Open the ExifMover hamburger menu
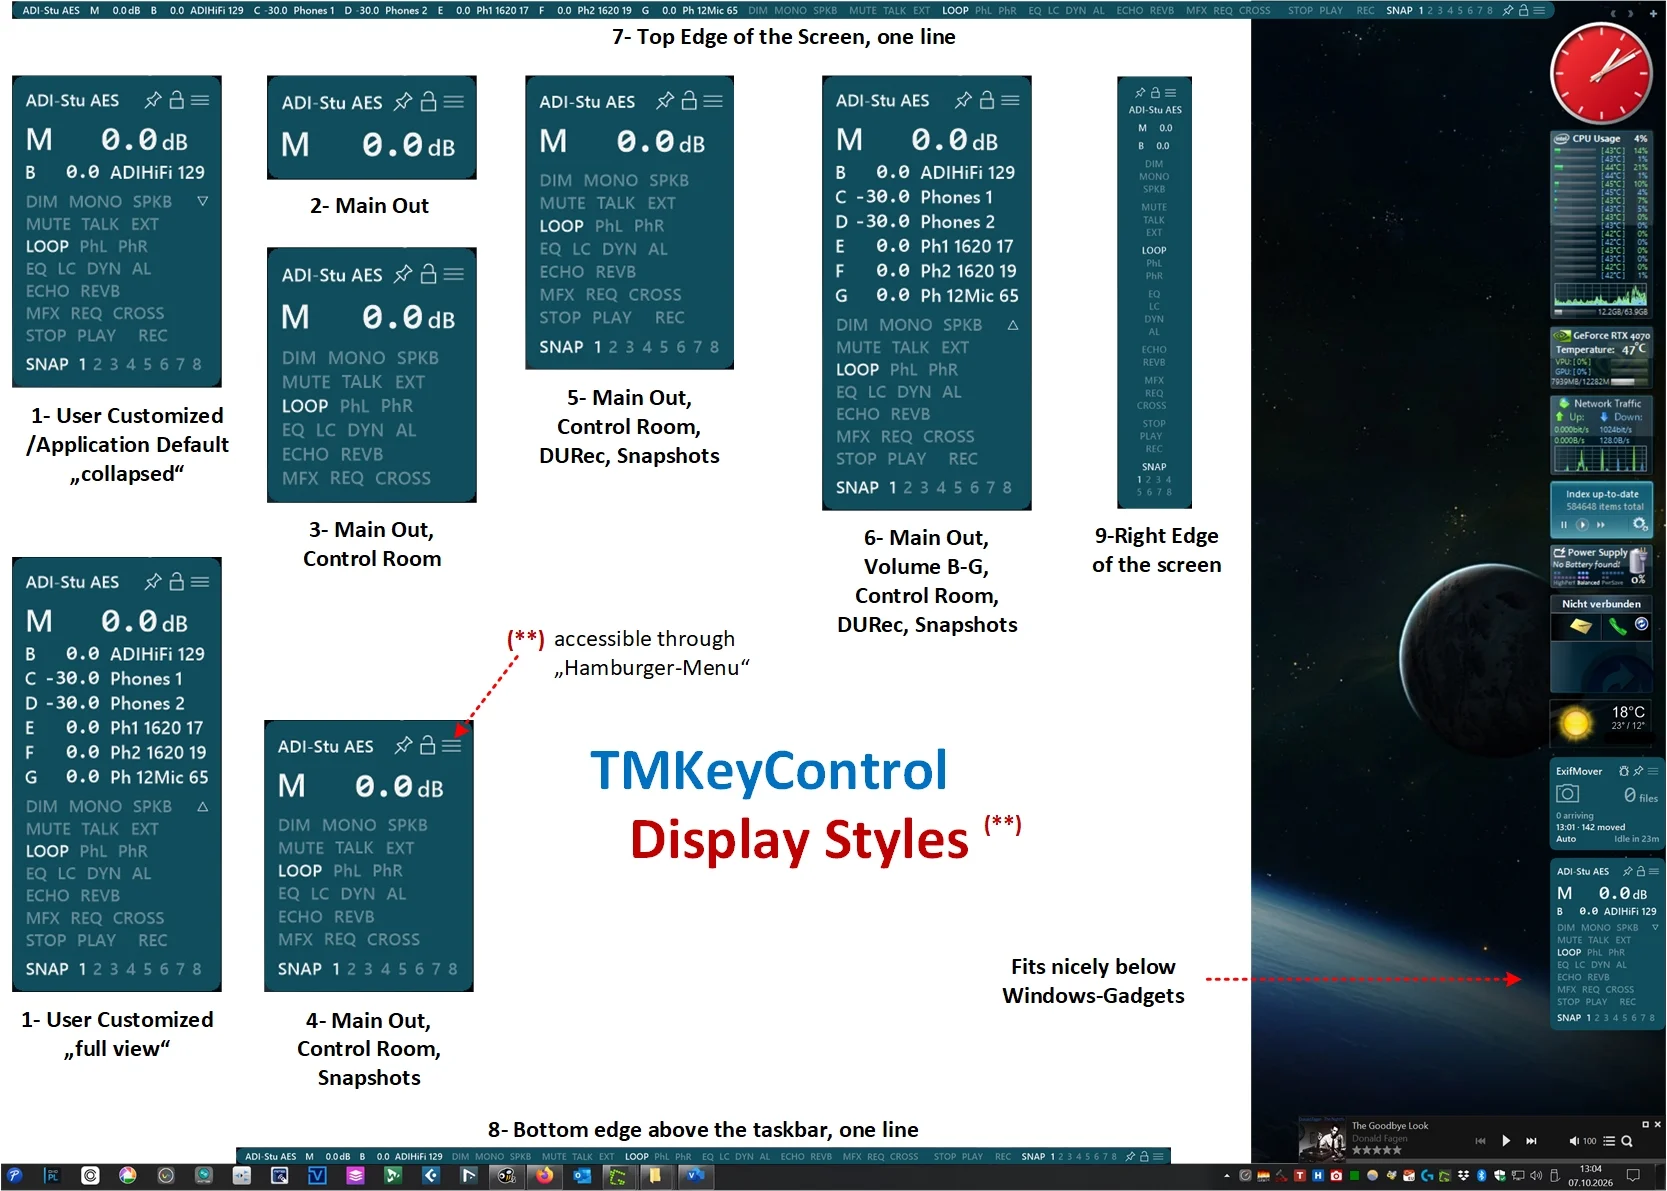The width and height of the screenshot is (1667, 1191). click(1653, 771)
